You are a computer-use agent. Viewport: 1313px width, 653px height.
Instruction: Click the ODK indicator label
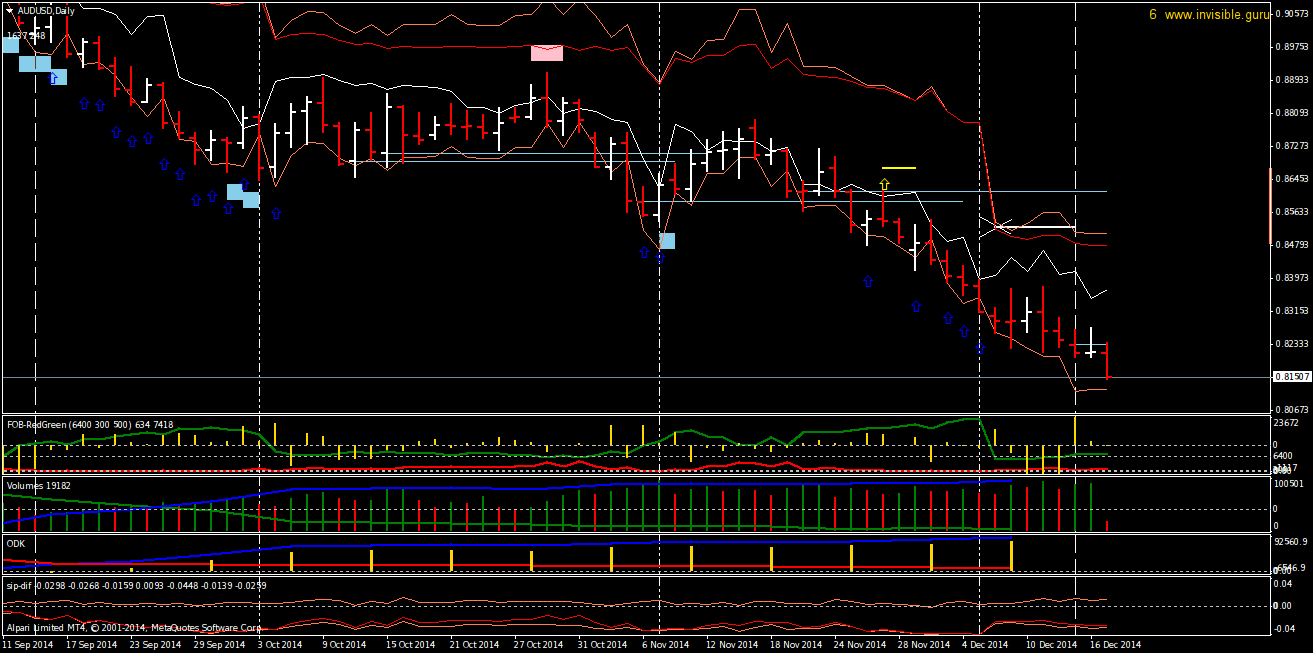16,543
